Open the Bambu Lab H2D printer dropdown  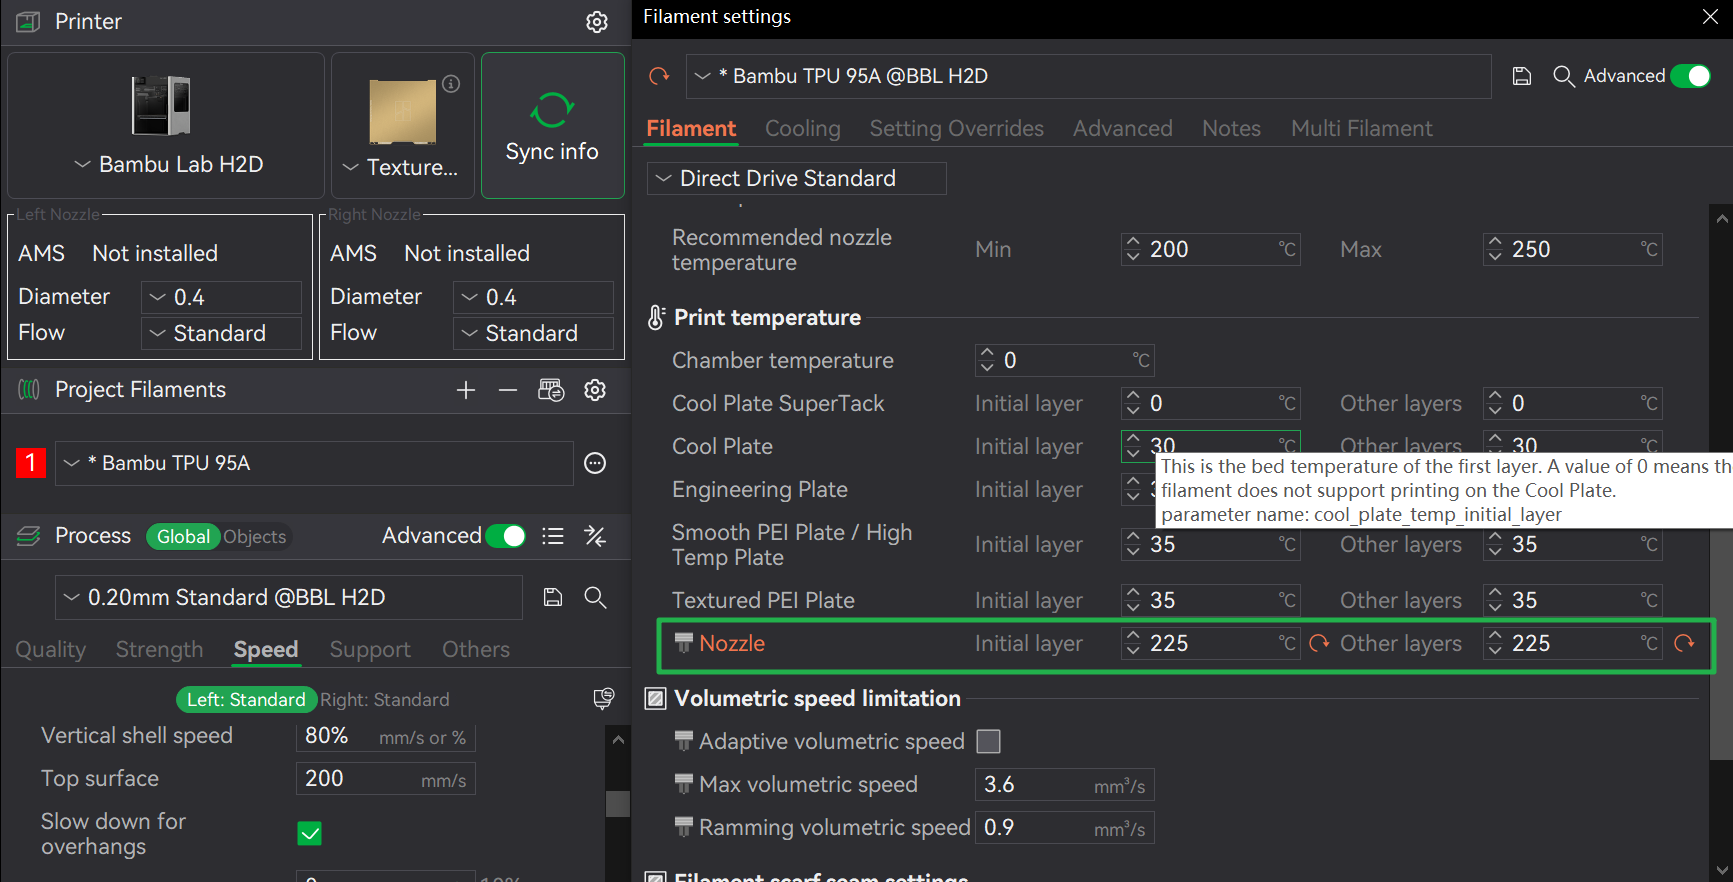[168, 164]
